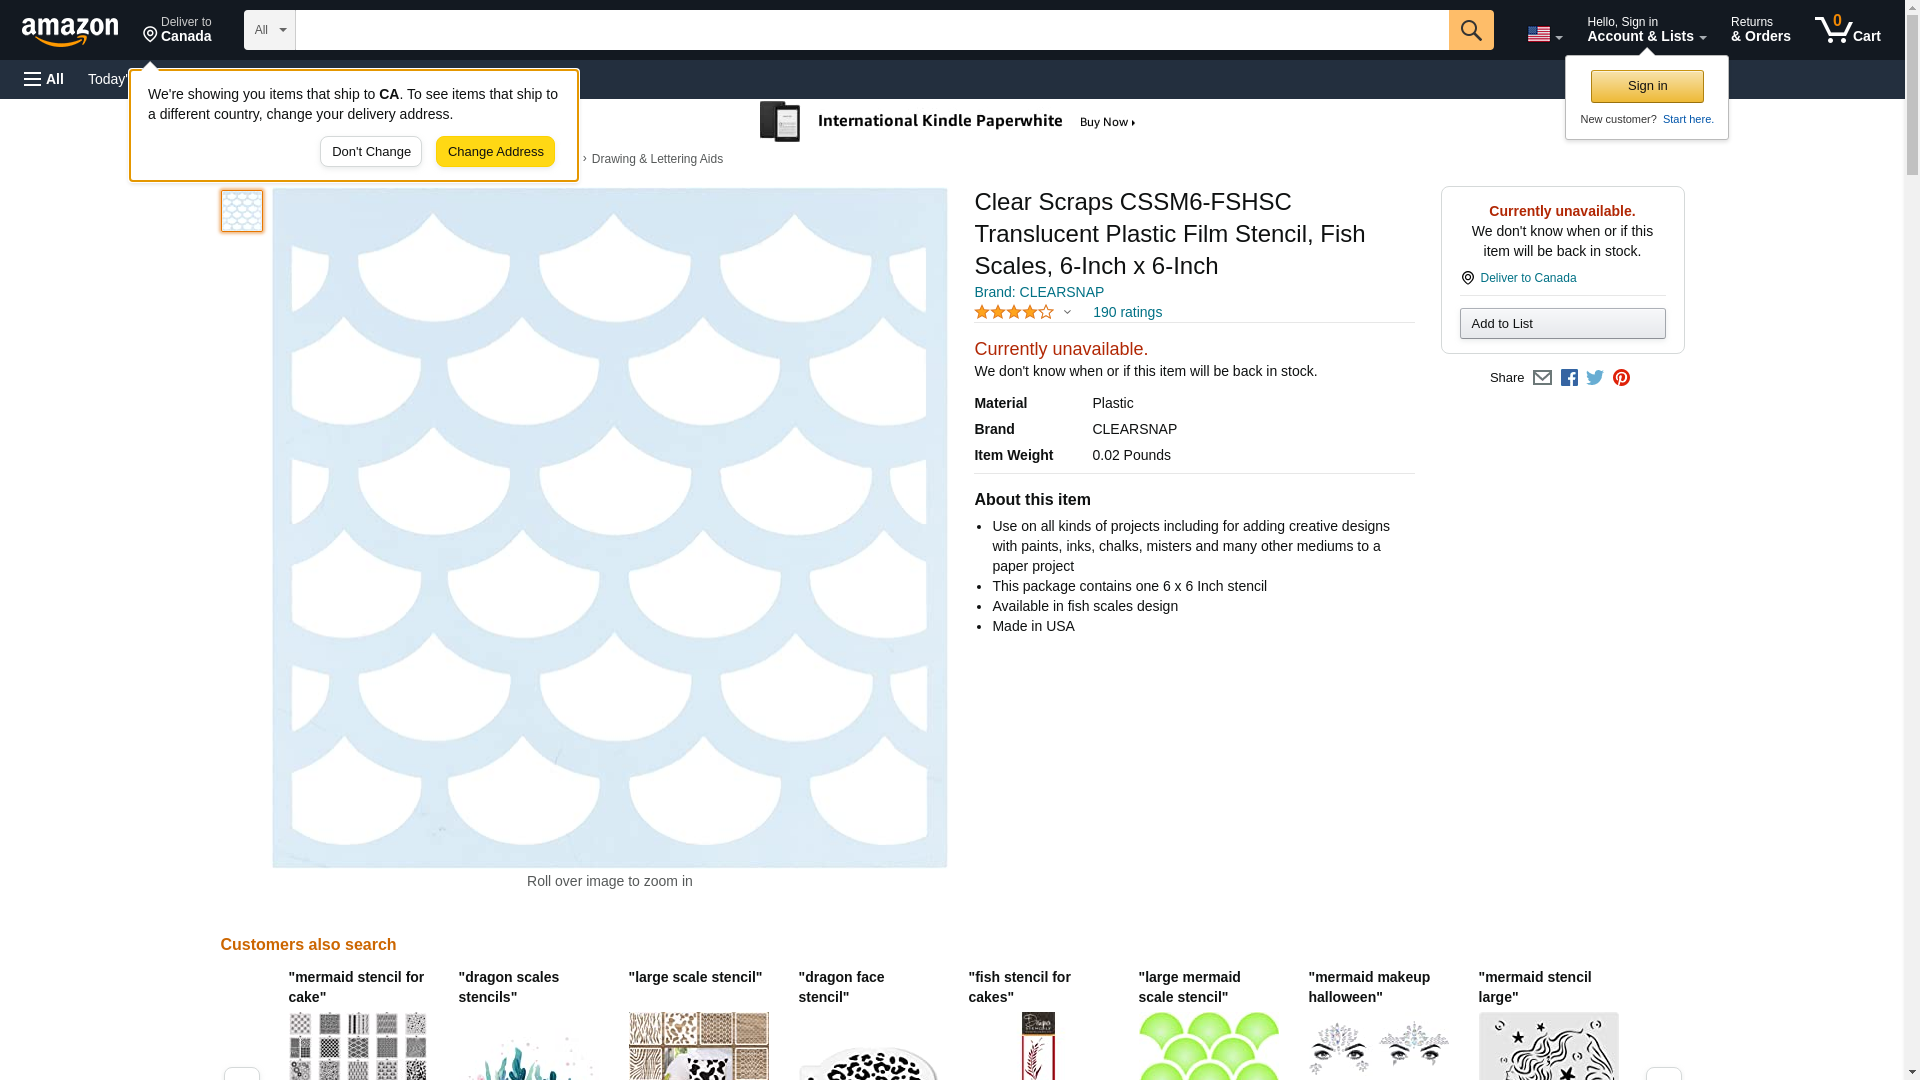
Task: Click the Sign in button
Action: tap(1647, 86)
